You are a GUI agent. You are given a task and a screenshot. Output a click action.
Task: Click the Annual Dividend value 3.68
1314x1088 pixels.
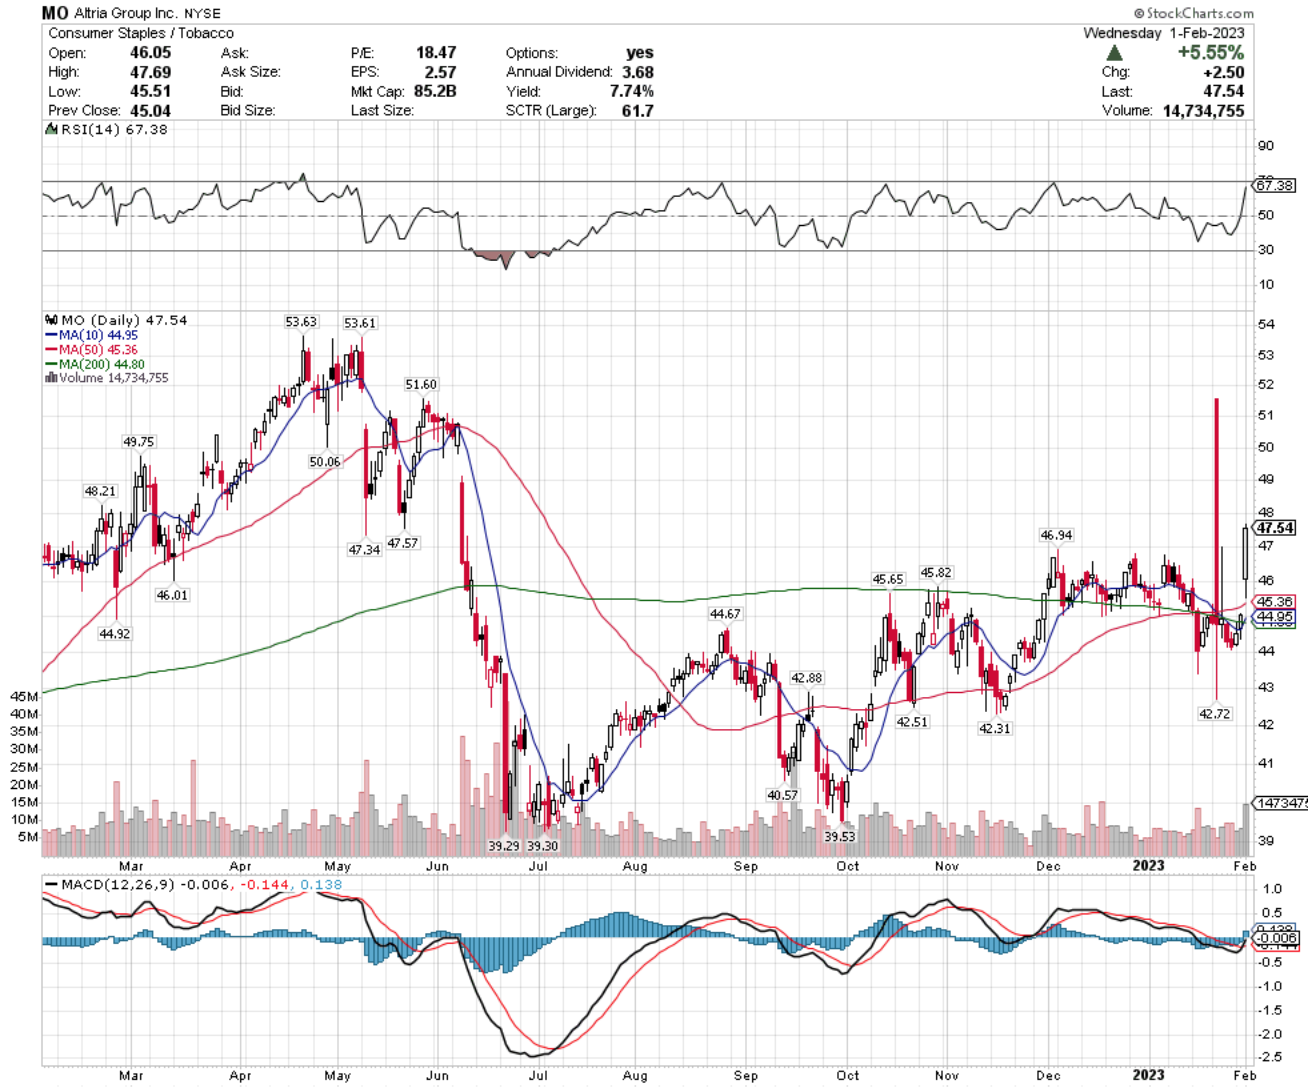pos(638,72)
